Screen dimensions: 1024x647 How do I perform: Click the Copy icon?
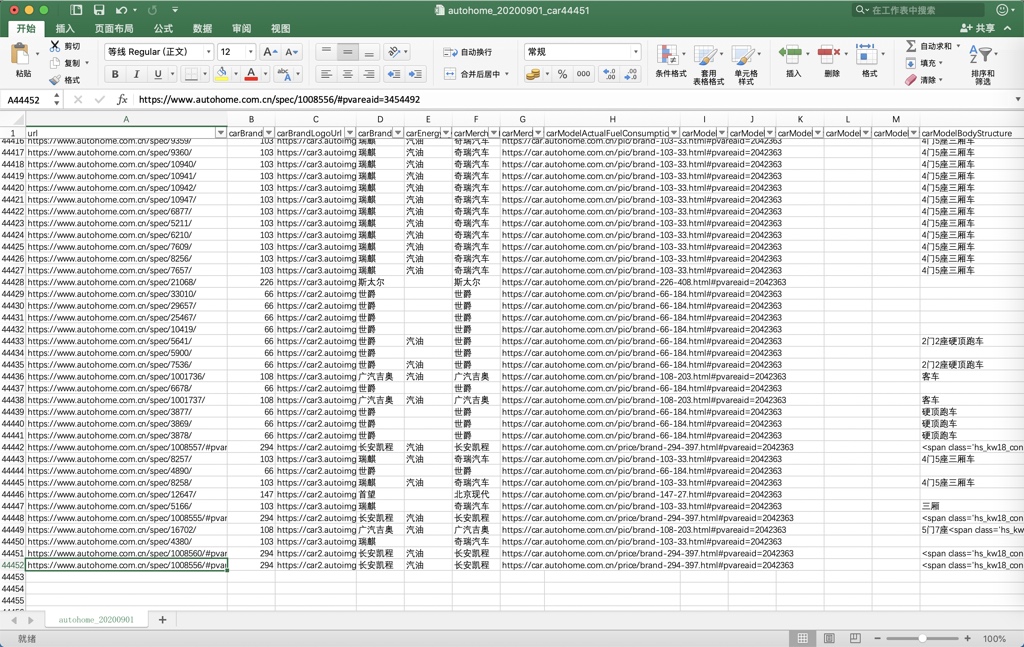click(55, 63)
